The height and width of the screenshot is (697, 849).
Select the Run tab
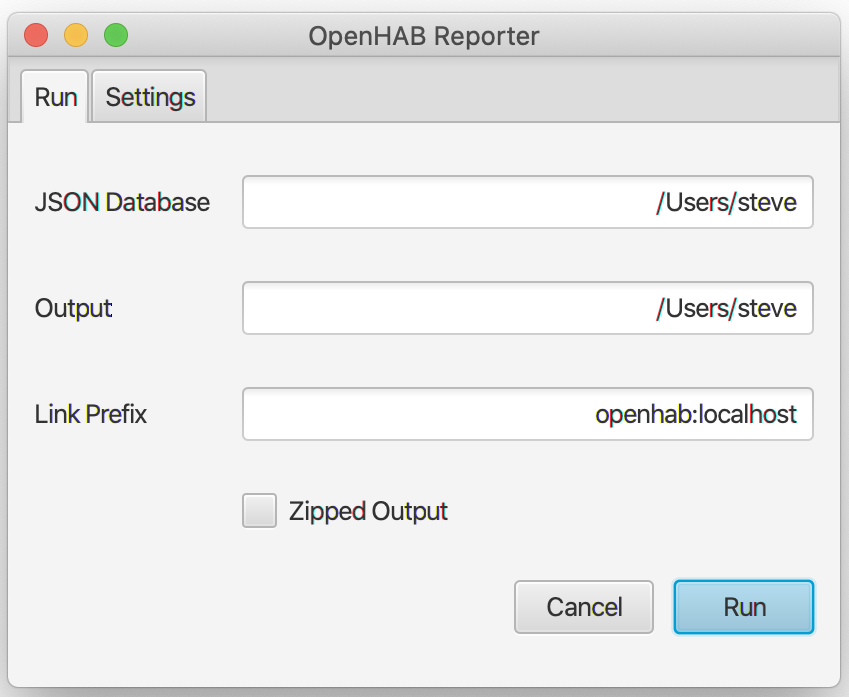pos(55,96)
